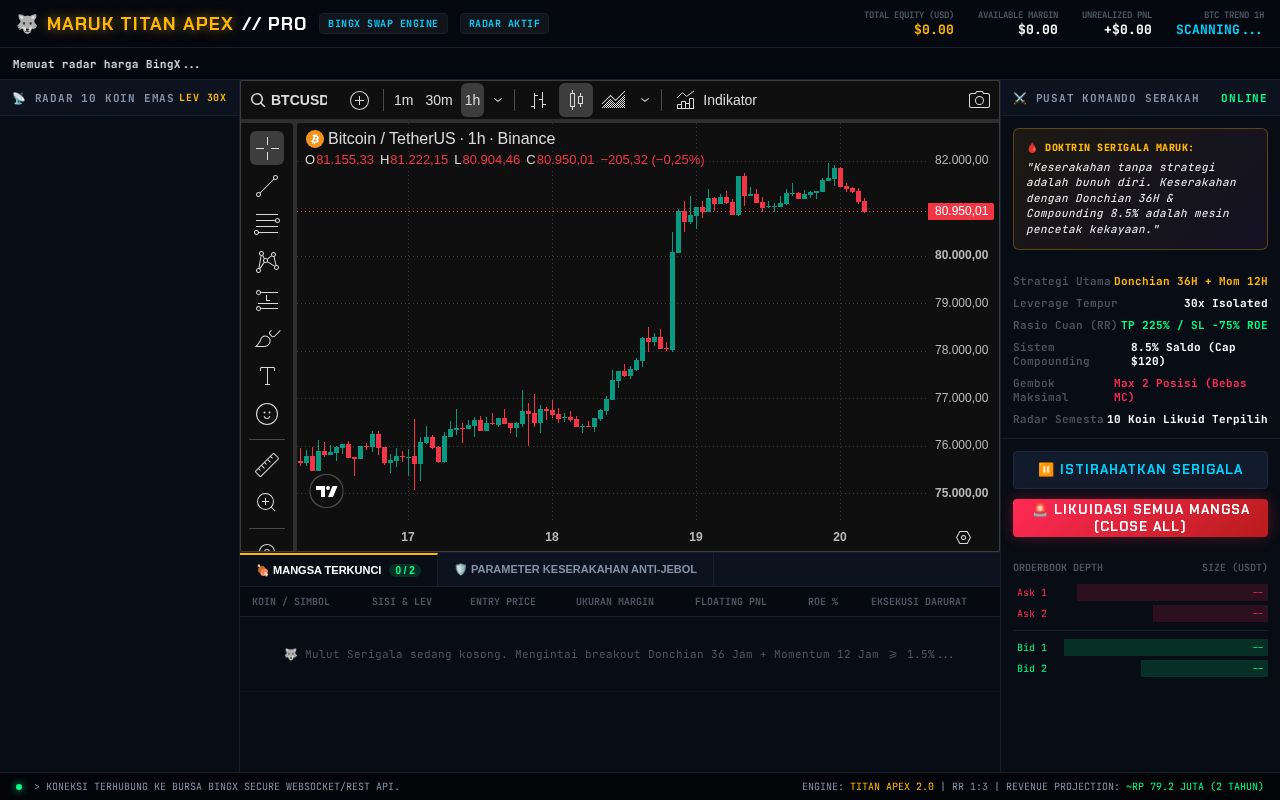Image resolution: width=1280 pixels, height=800 pixels.
Task: Set the chart interval to 1h
Action: coord(472,100)
